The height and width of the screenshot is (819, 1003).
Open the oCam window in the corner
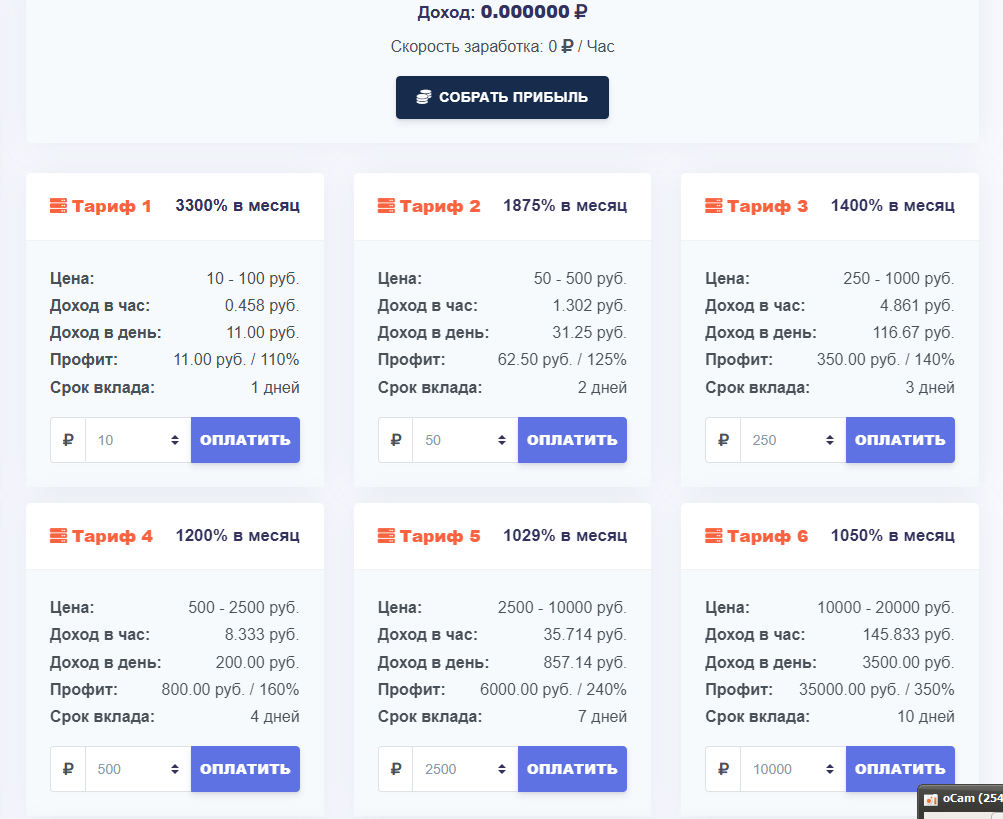pos(961,800)
